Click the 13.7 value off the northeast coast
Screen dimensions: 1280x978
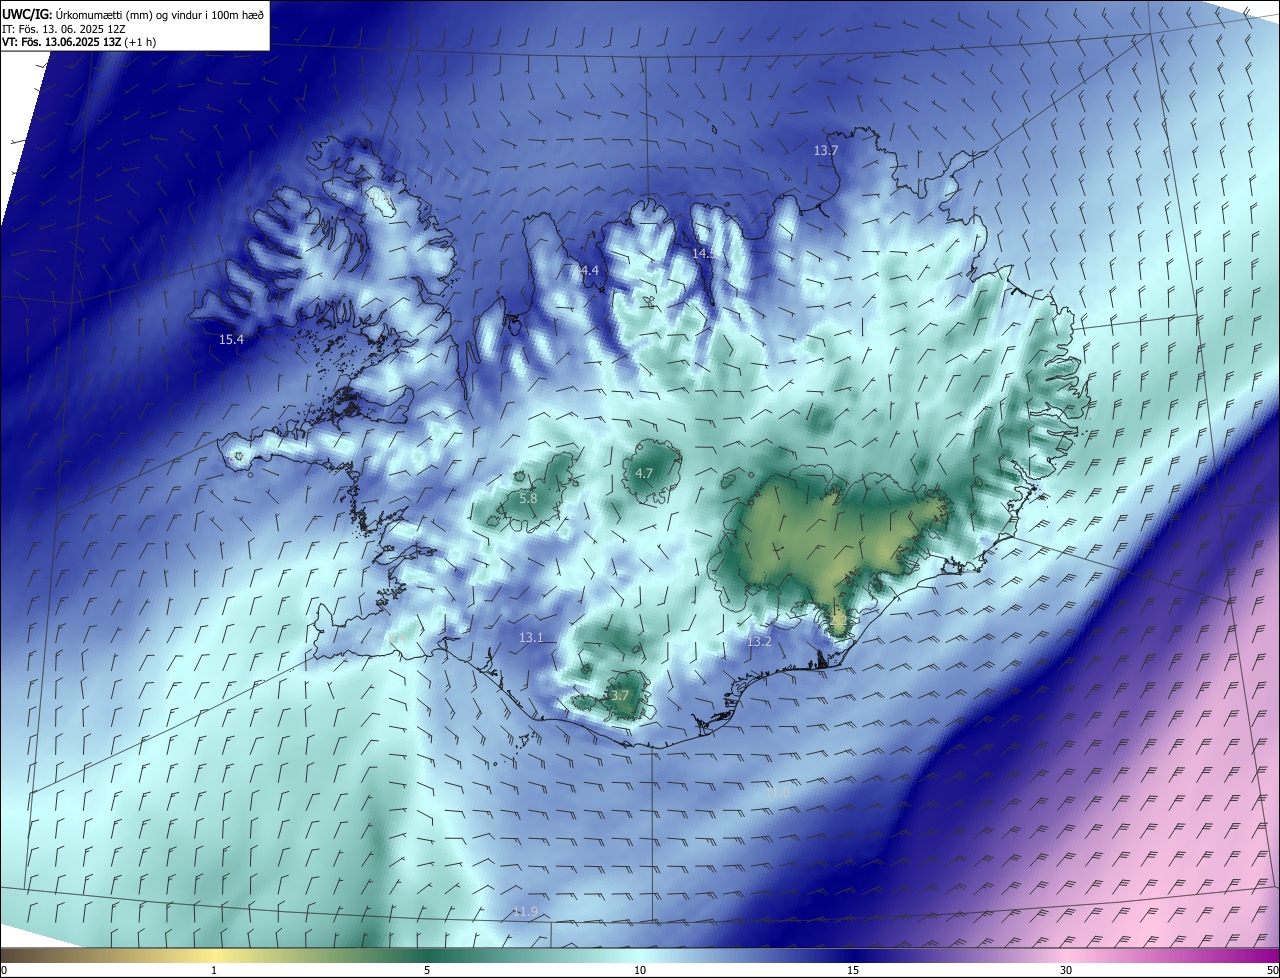point(825,150)
